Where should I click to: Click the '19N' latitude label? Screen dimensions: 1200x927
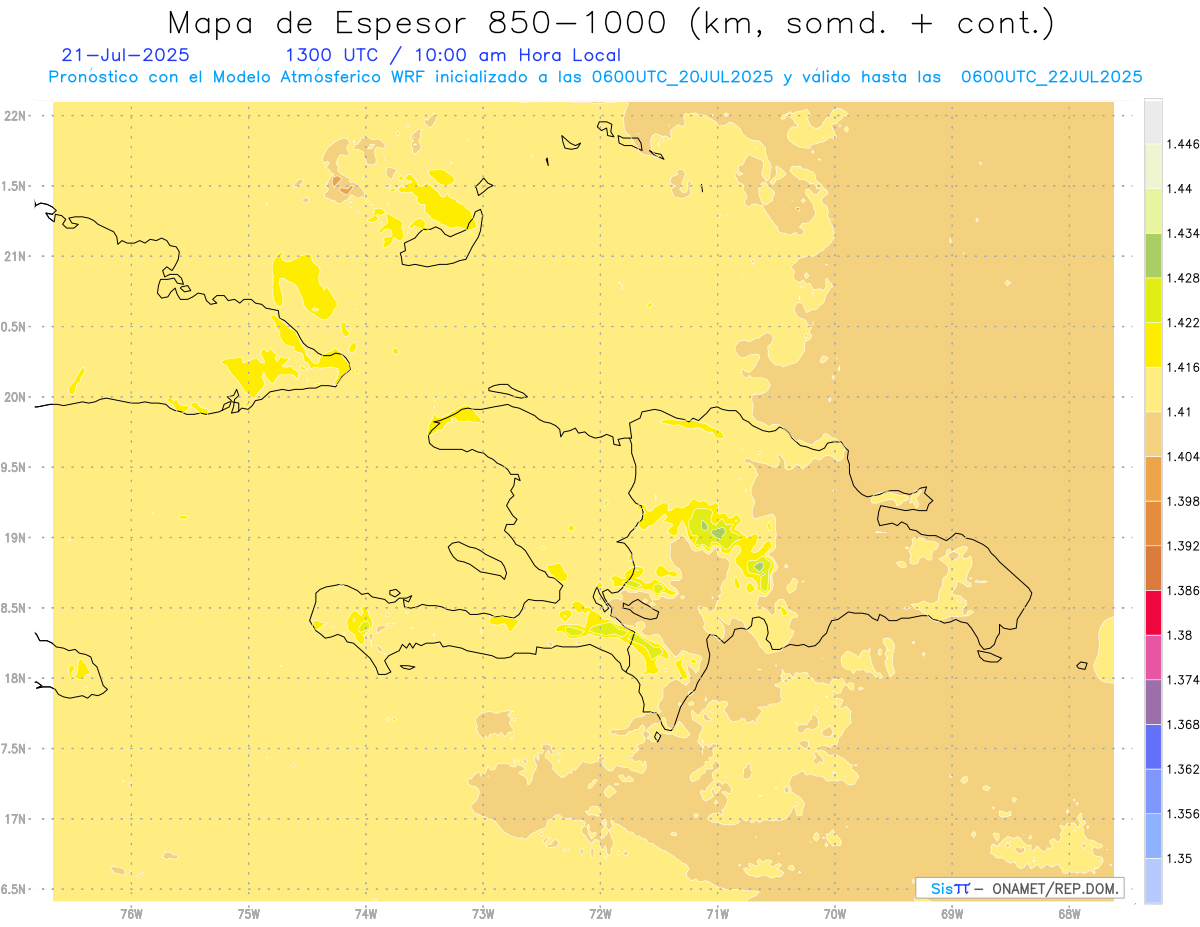[16, 537]
